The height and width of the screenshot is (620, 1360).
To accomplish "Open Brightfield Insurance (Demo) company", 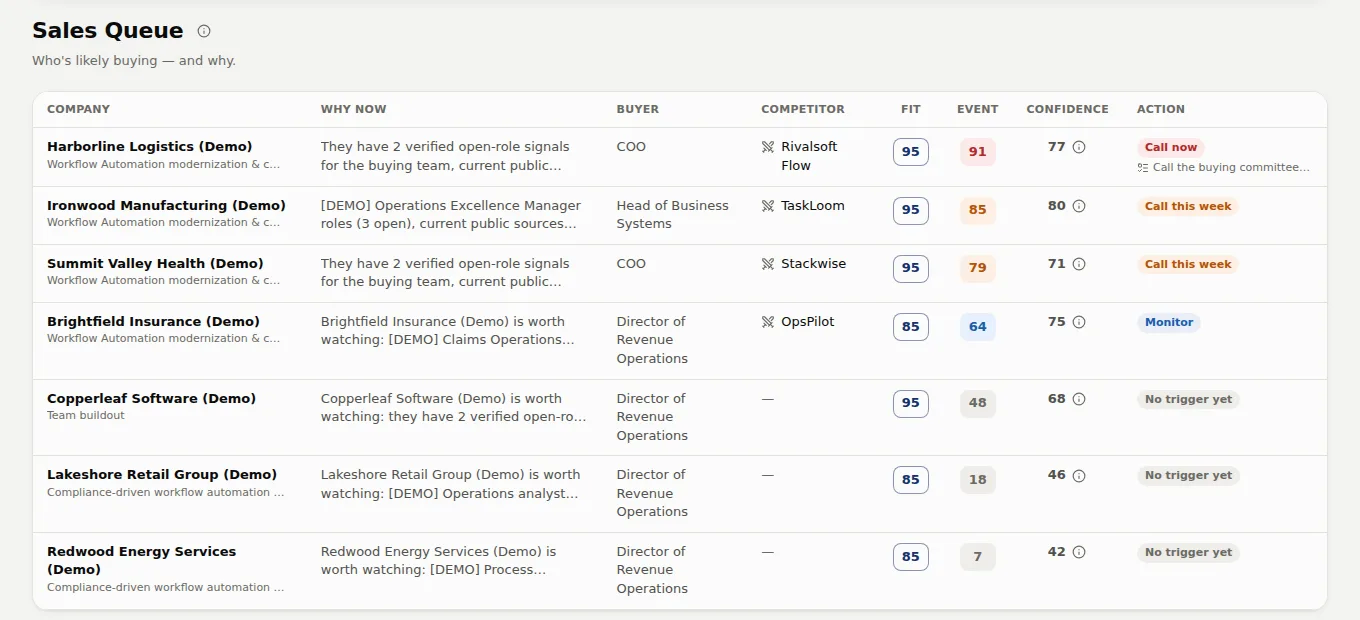I will 153,322.
